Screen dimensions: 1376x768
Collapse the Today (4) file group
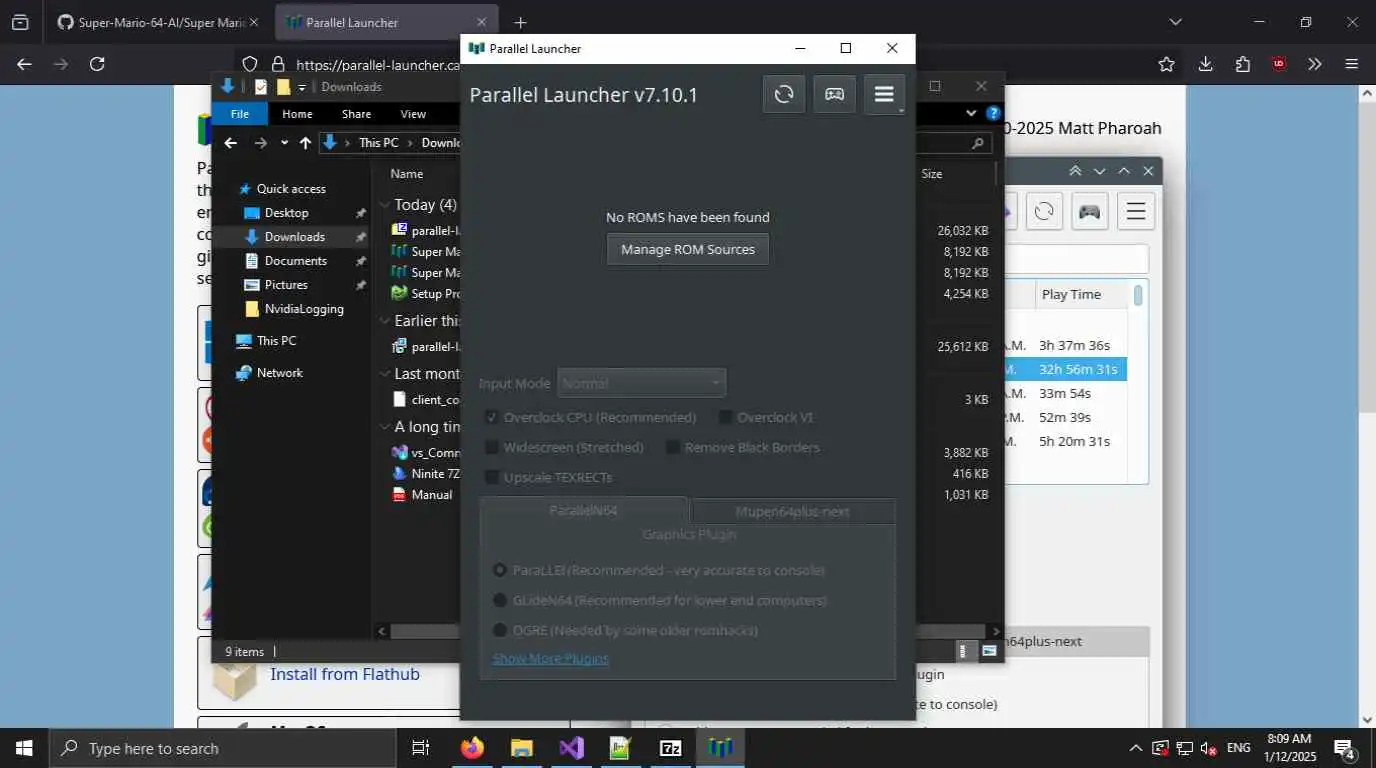385,204
